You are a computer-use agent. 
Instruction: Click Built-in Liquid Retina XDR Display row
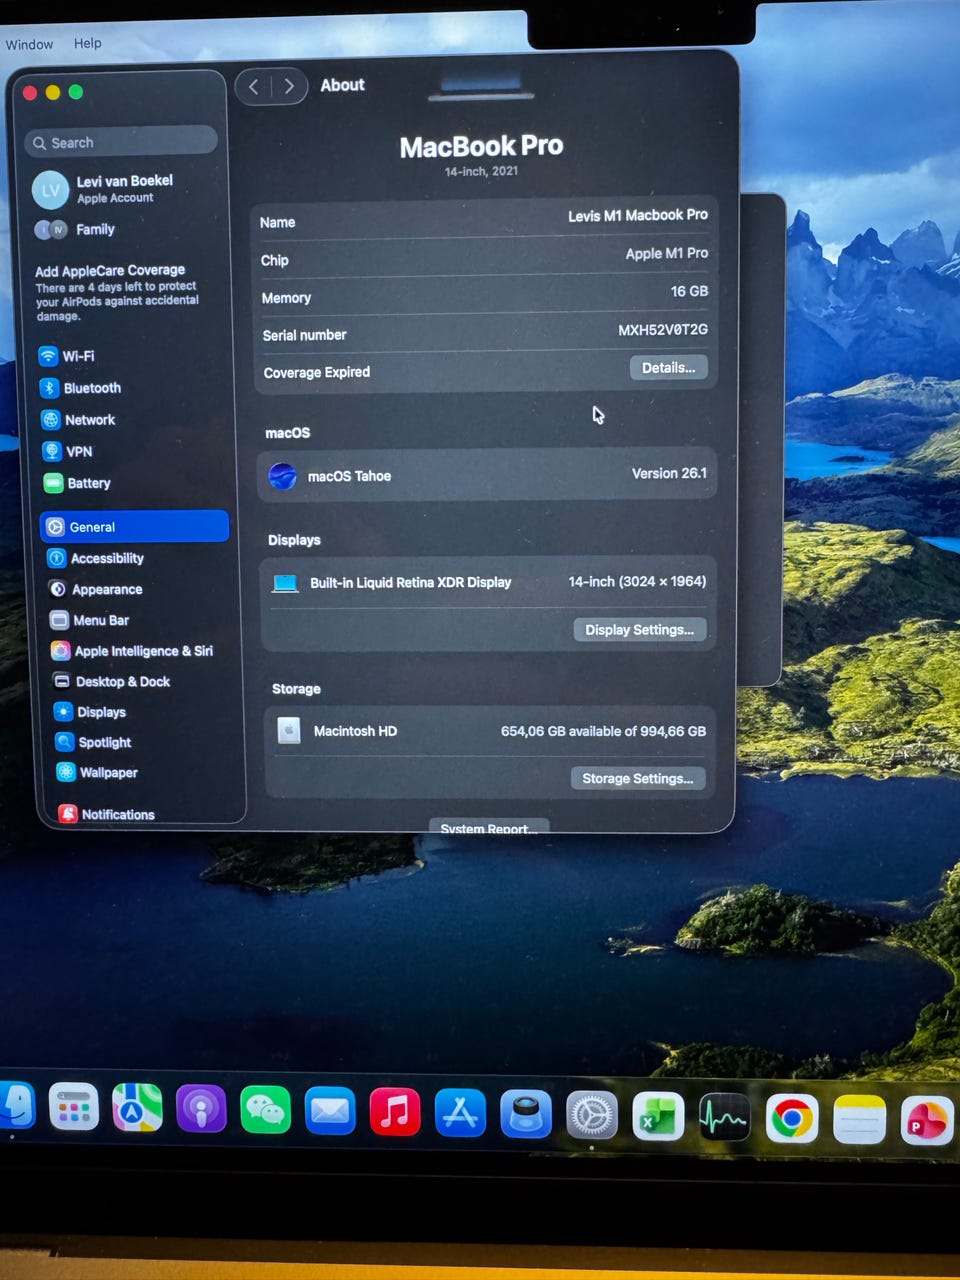pos(487,582)
